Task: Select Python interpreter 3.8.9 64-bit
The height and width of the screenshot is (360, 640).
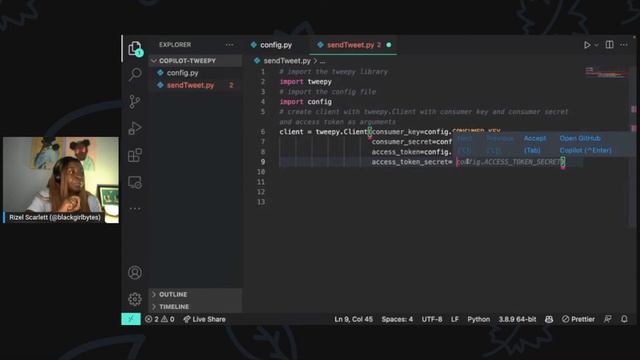Action: click(517, 319)
